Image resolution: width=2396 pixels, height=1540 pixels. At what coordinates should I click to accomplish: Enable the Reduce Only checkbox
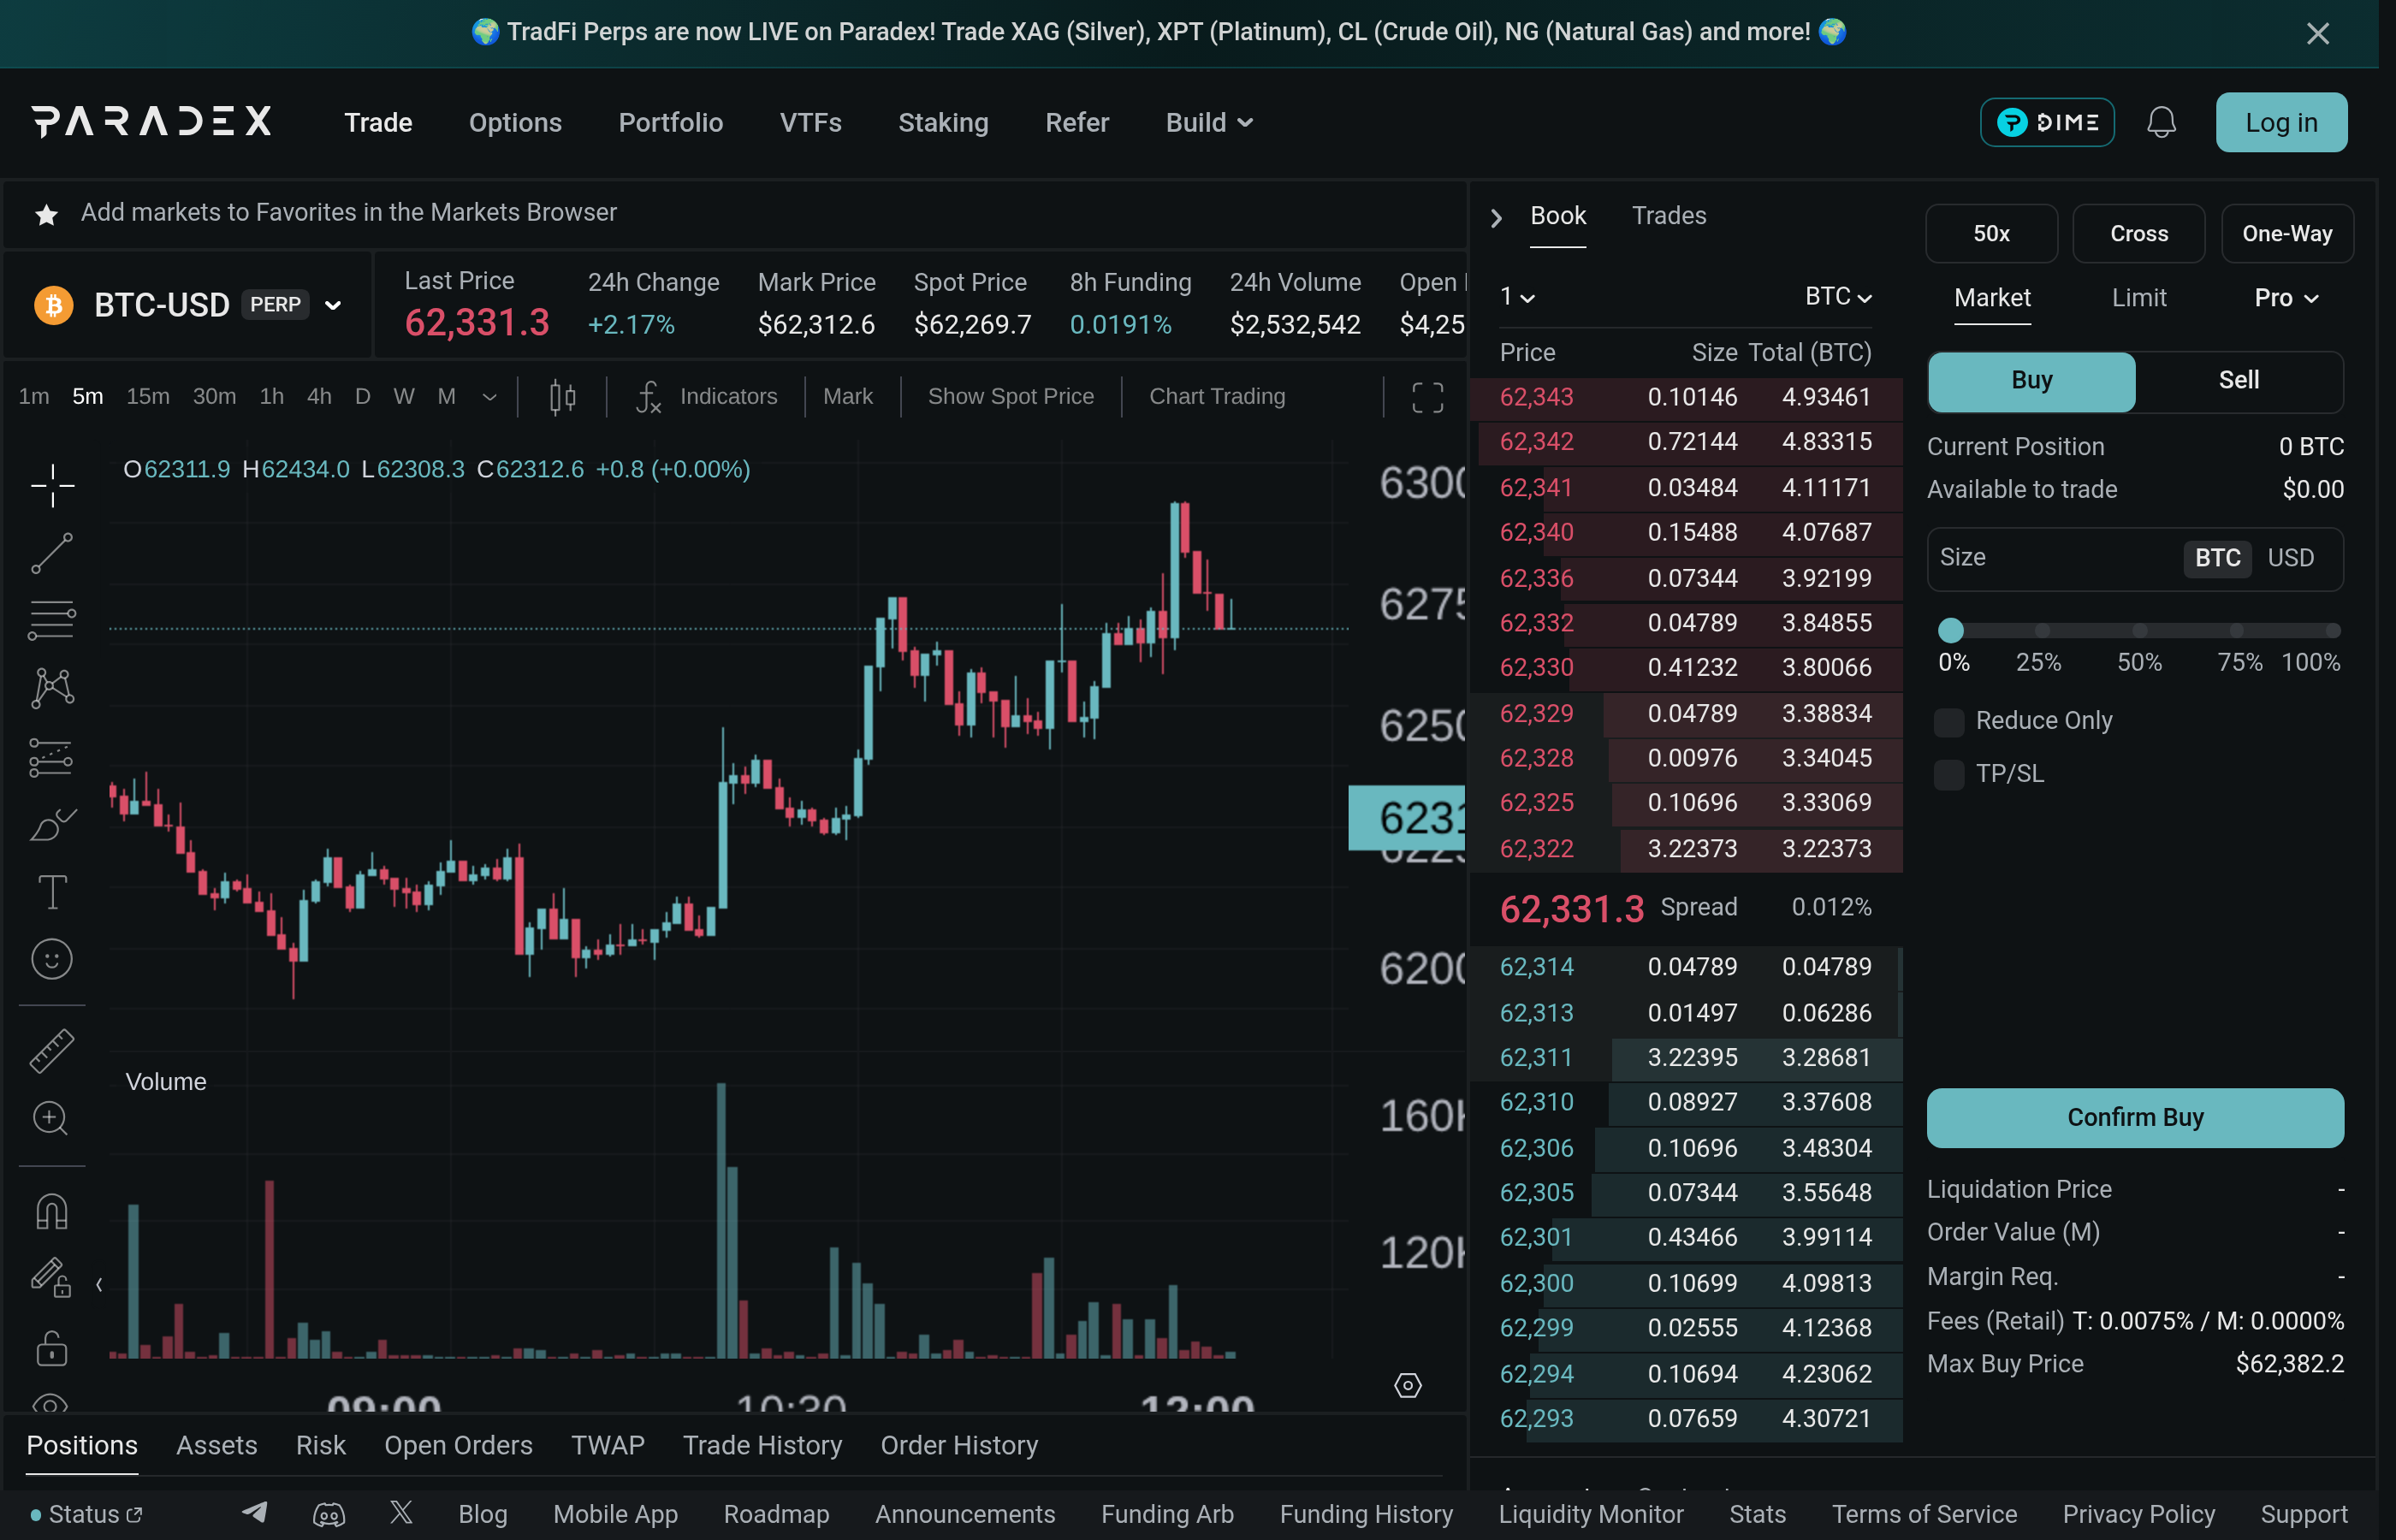1948,721
